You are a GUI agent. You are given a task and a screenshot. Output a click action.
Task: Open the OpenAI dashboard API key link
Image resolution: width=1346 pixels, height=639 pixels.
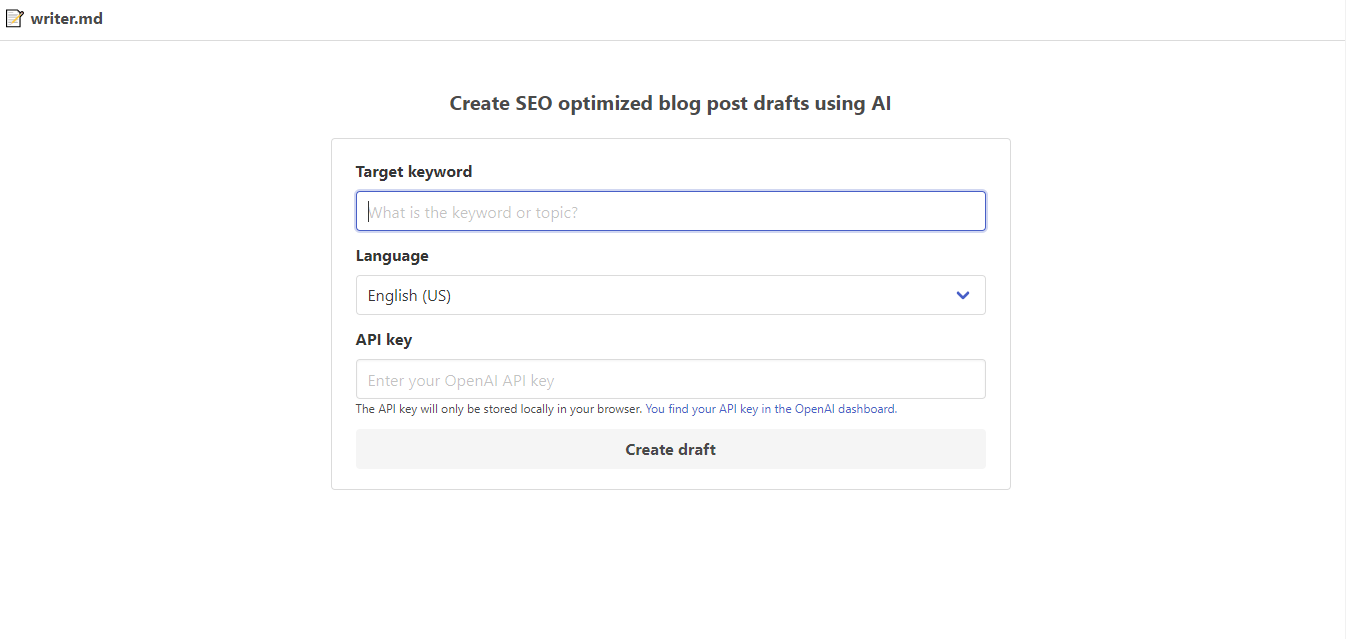[x=770, y=409]
